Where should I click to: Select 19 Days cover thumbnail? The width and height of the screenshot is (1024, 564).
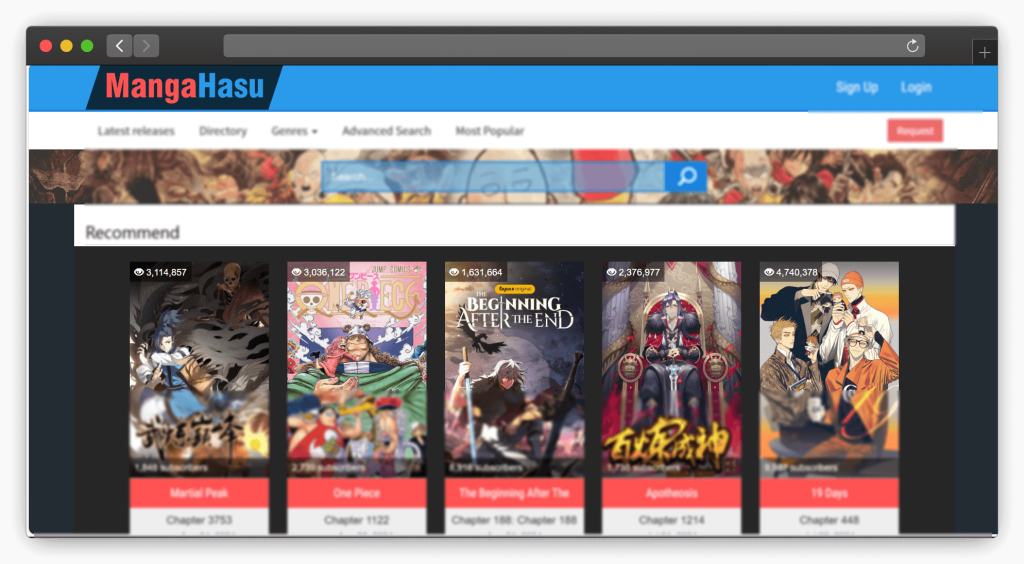pos(829,369)
